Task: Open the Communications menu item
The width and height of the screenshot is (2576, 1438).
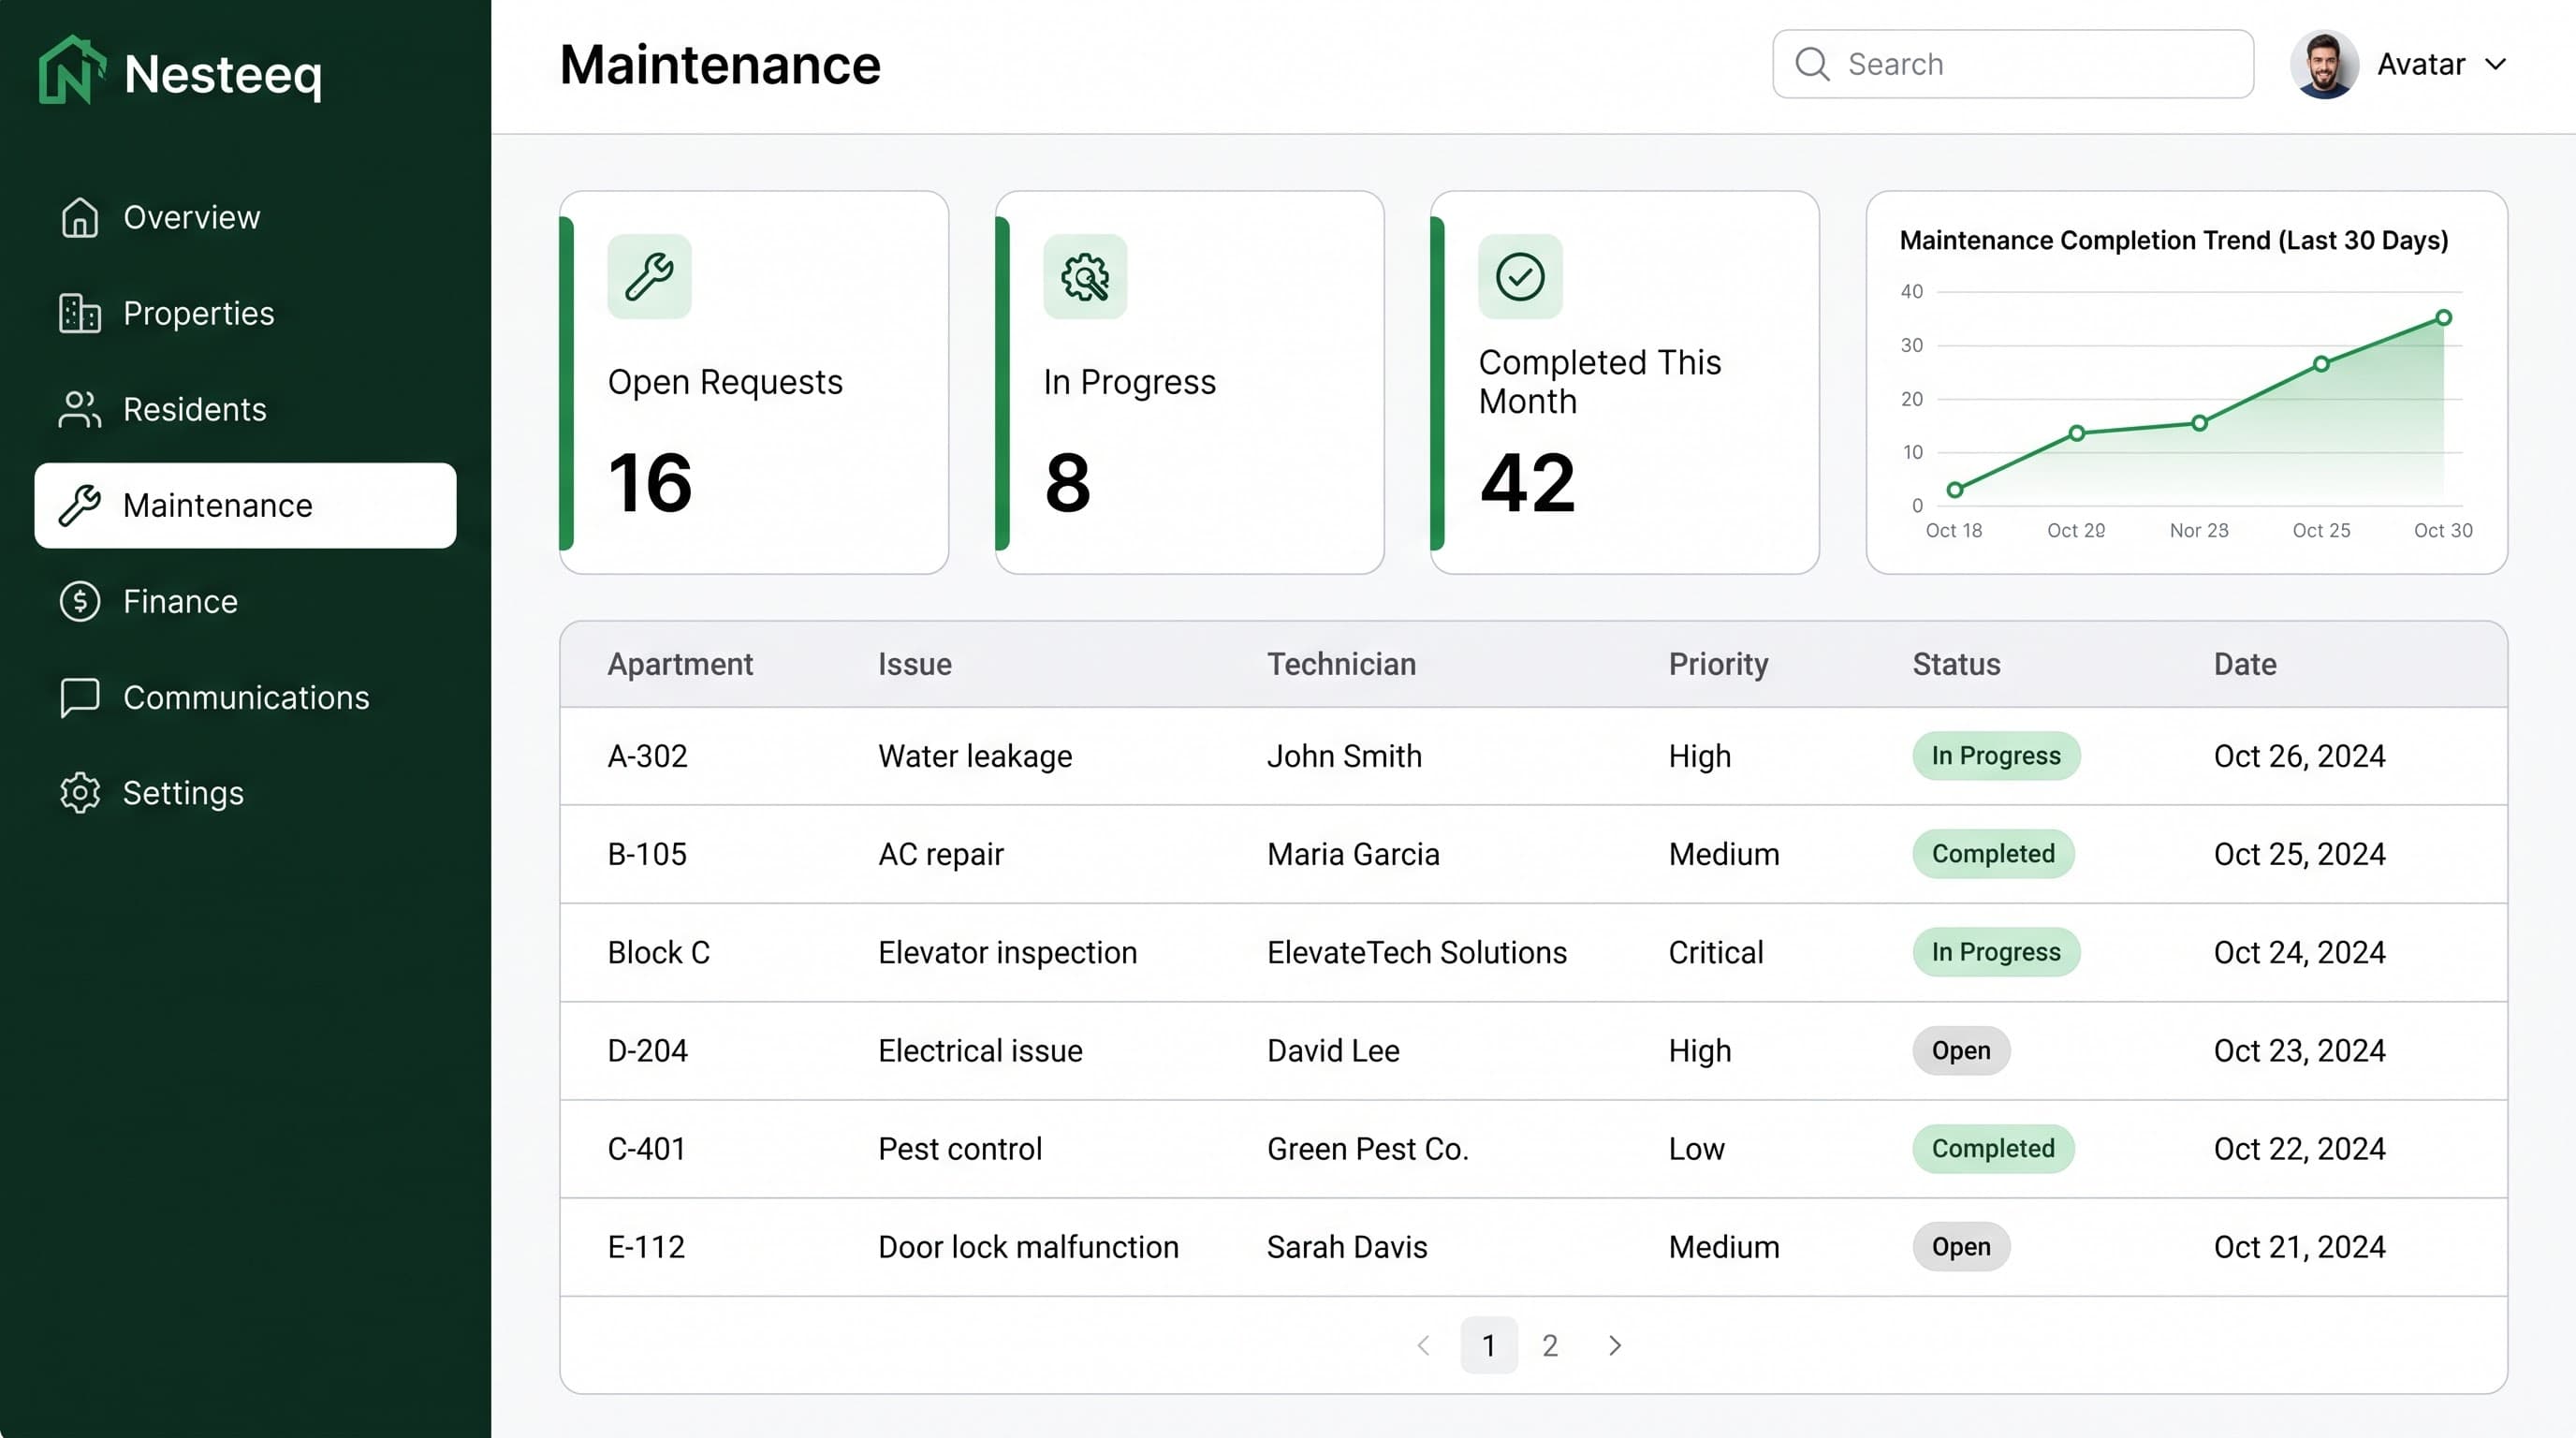Action: point(245,697)
